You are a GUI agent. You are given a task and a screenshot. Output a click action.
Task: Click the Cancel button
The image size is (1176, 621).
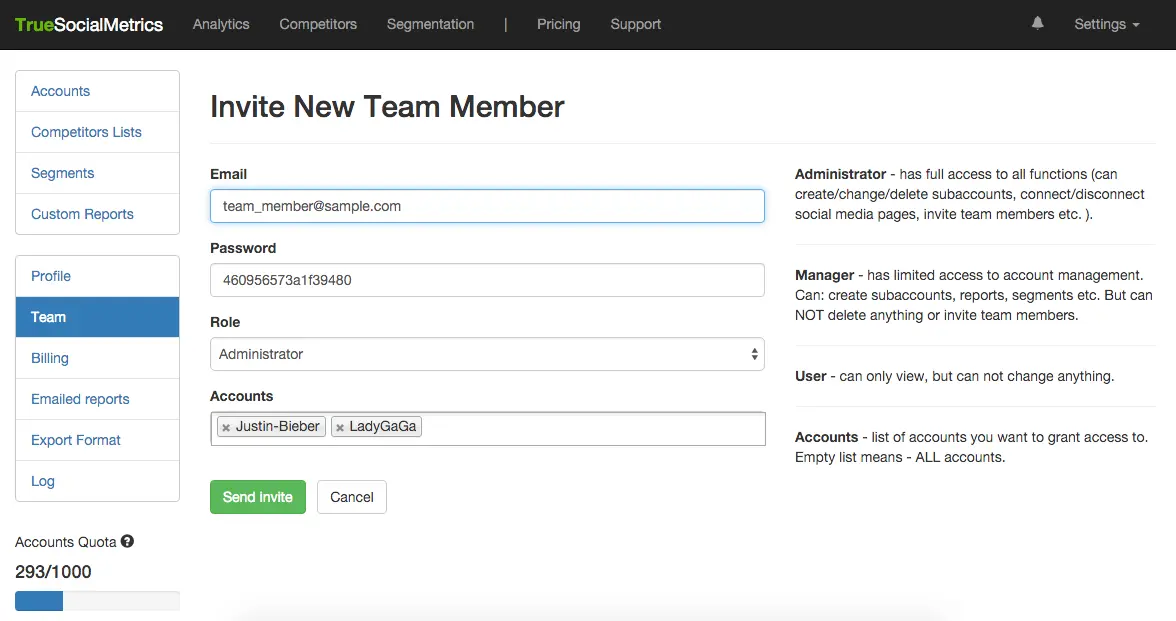tap(352, 497)
